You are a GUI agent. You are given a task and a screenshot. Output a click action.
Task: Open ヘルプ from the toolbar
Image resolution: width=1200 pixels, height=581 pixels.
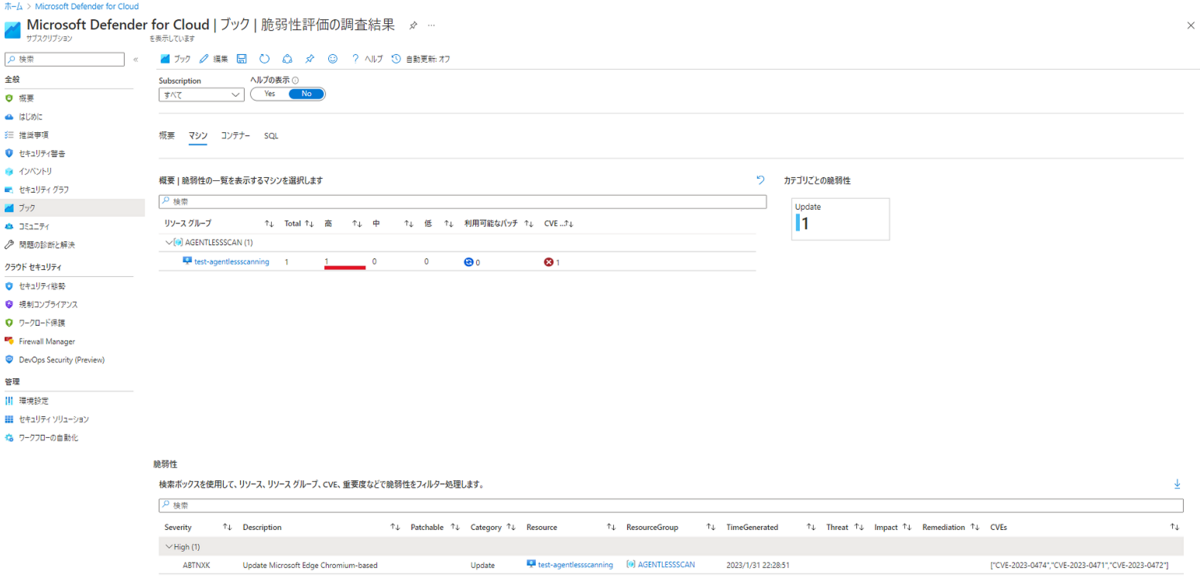[367, 59]
